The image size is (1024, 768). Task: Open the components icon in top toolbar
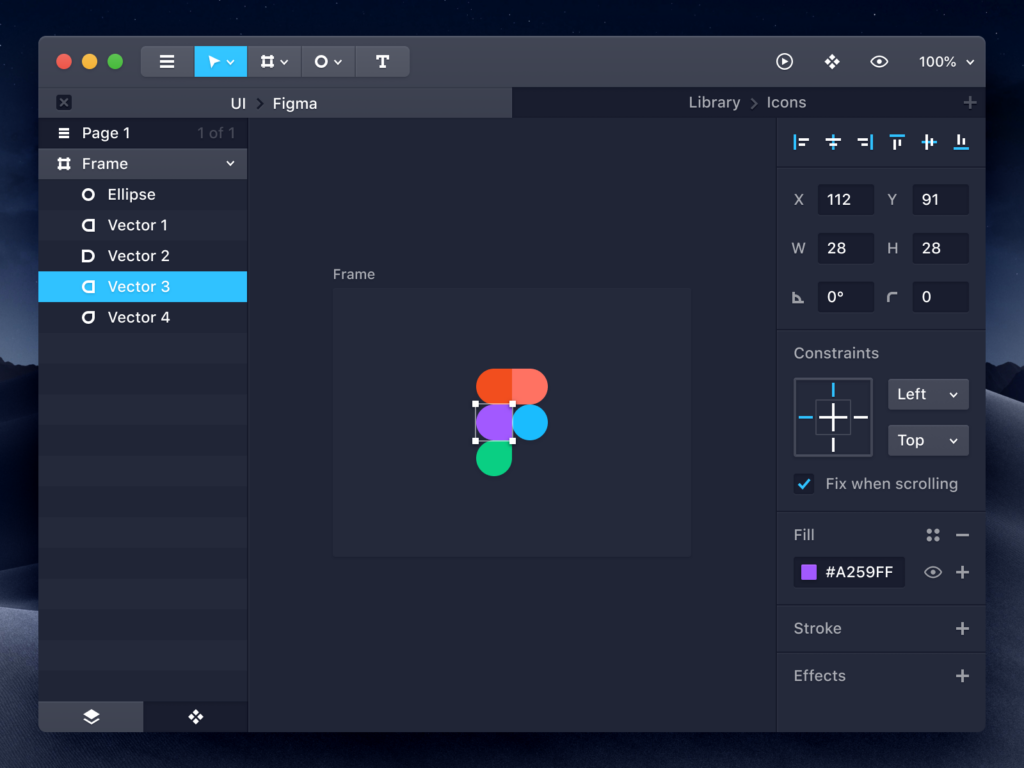pos(831,62)
